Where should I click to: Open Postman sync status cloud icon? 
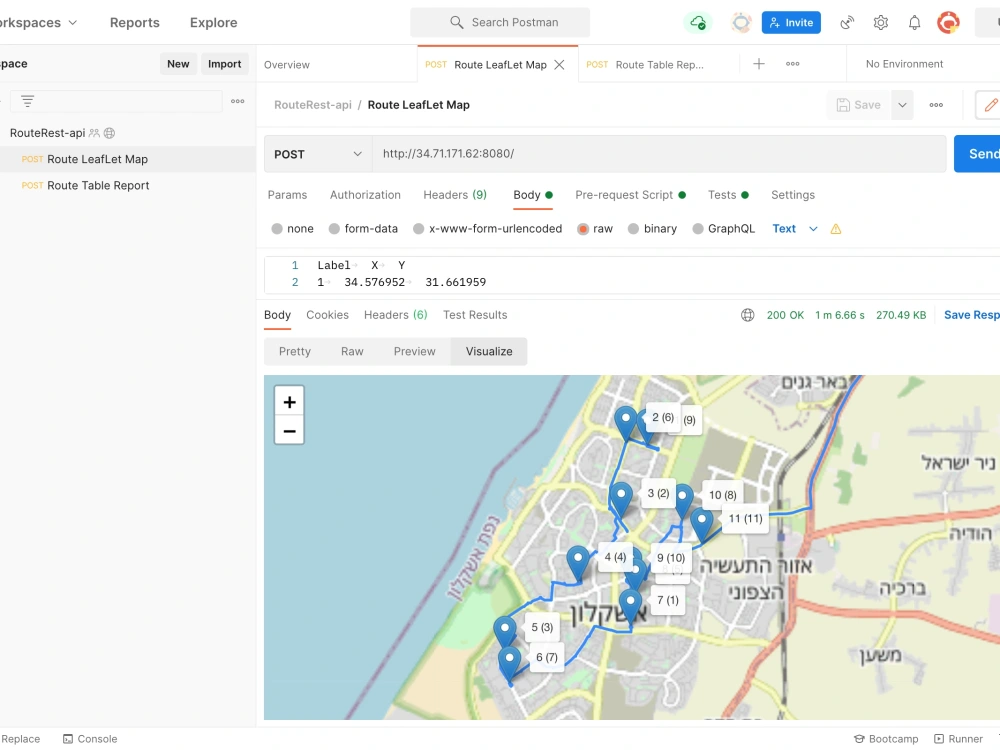pos(698,22)
